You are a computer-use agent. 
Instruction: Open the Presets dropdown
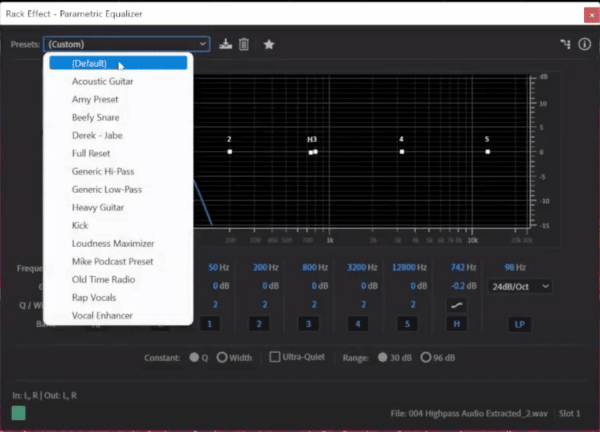(126, 44)
